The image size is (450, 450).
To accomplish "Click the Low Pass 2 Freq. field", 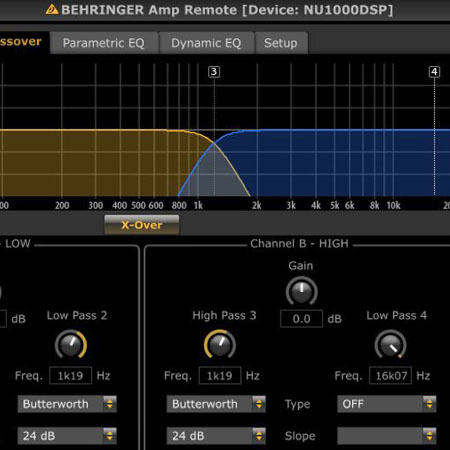I will [70, 376].
